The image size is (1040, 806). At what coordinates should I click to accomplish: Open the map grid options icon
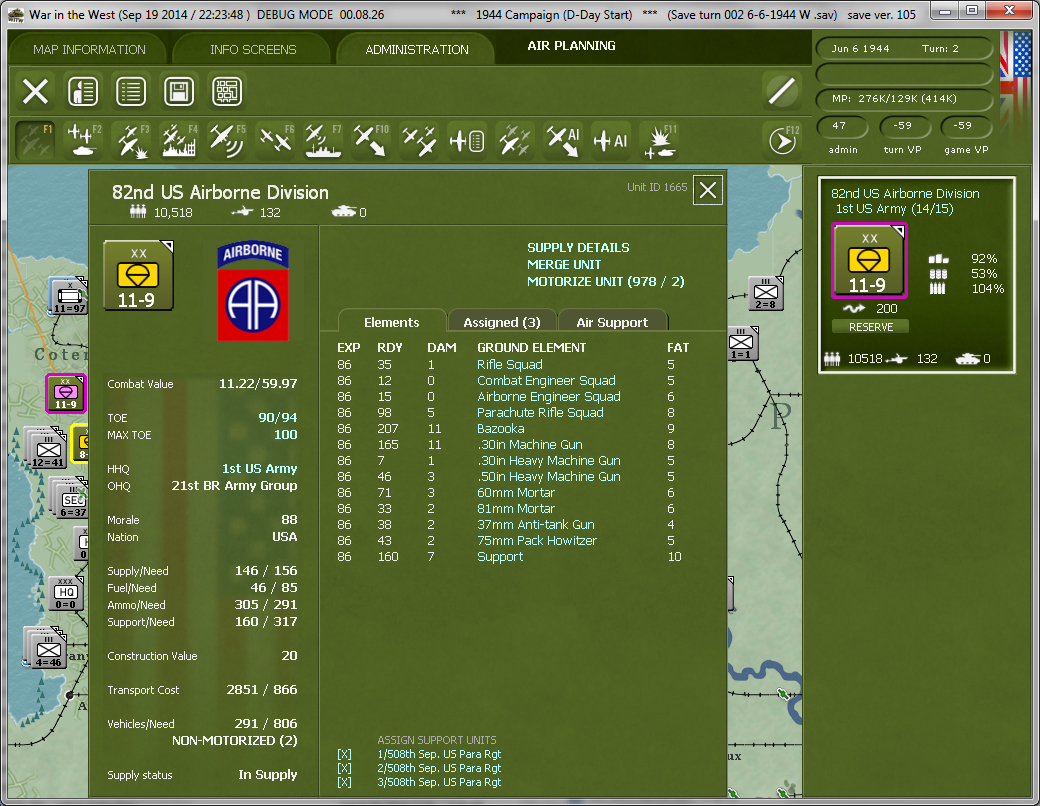[227, 91]
